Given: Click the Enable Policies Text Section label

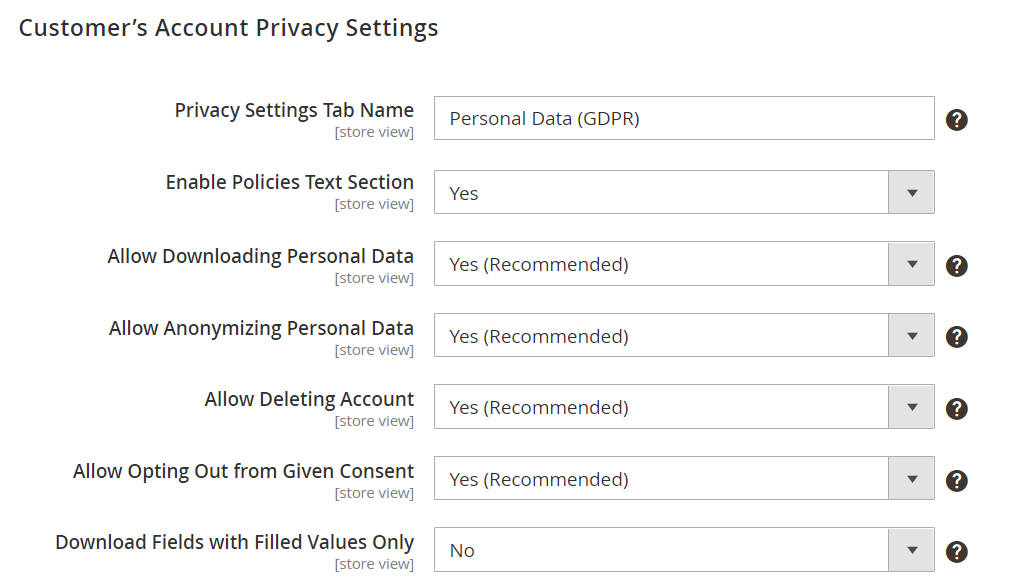Looking at the screenshot, I should pos(289,183).
